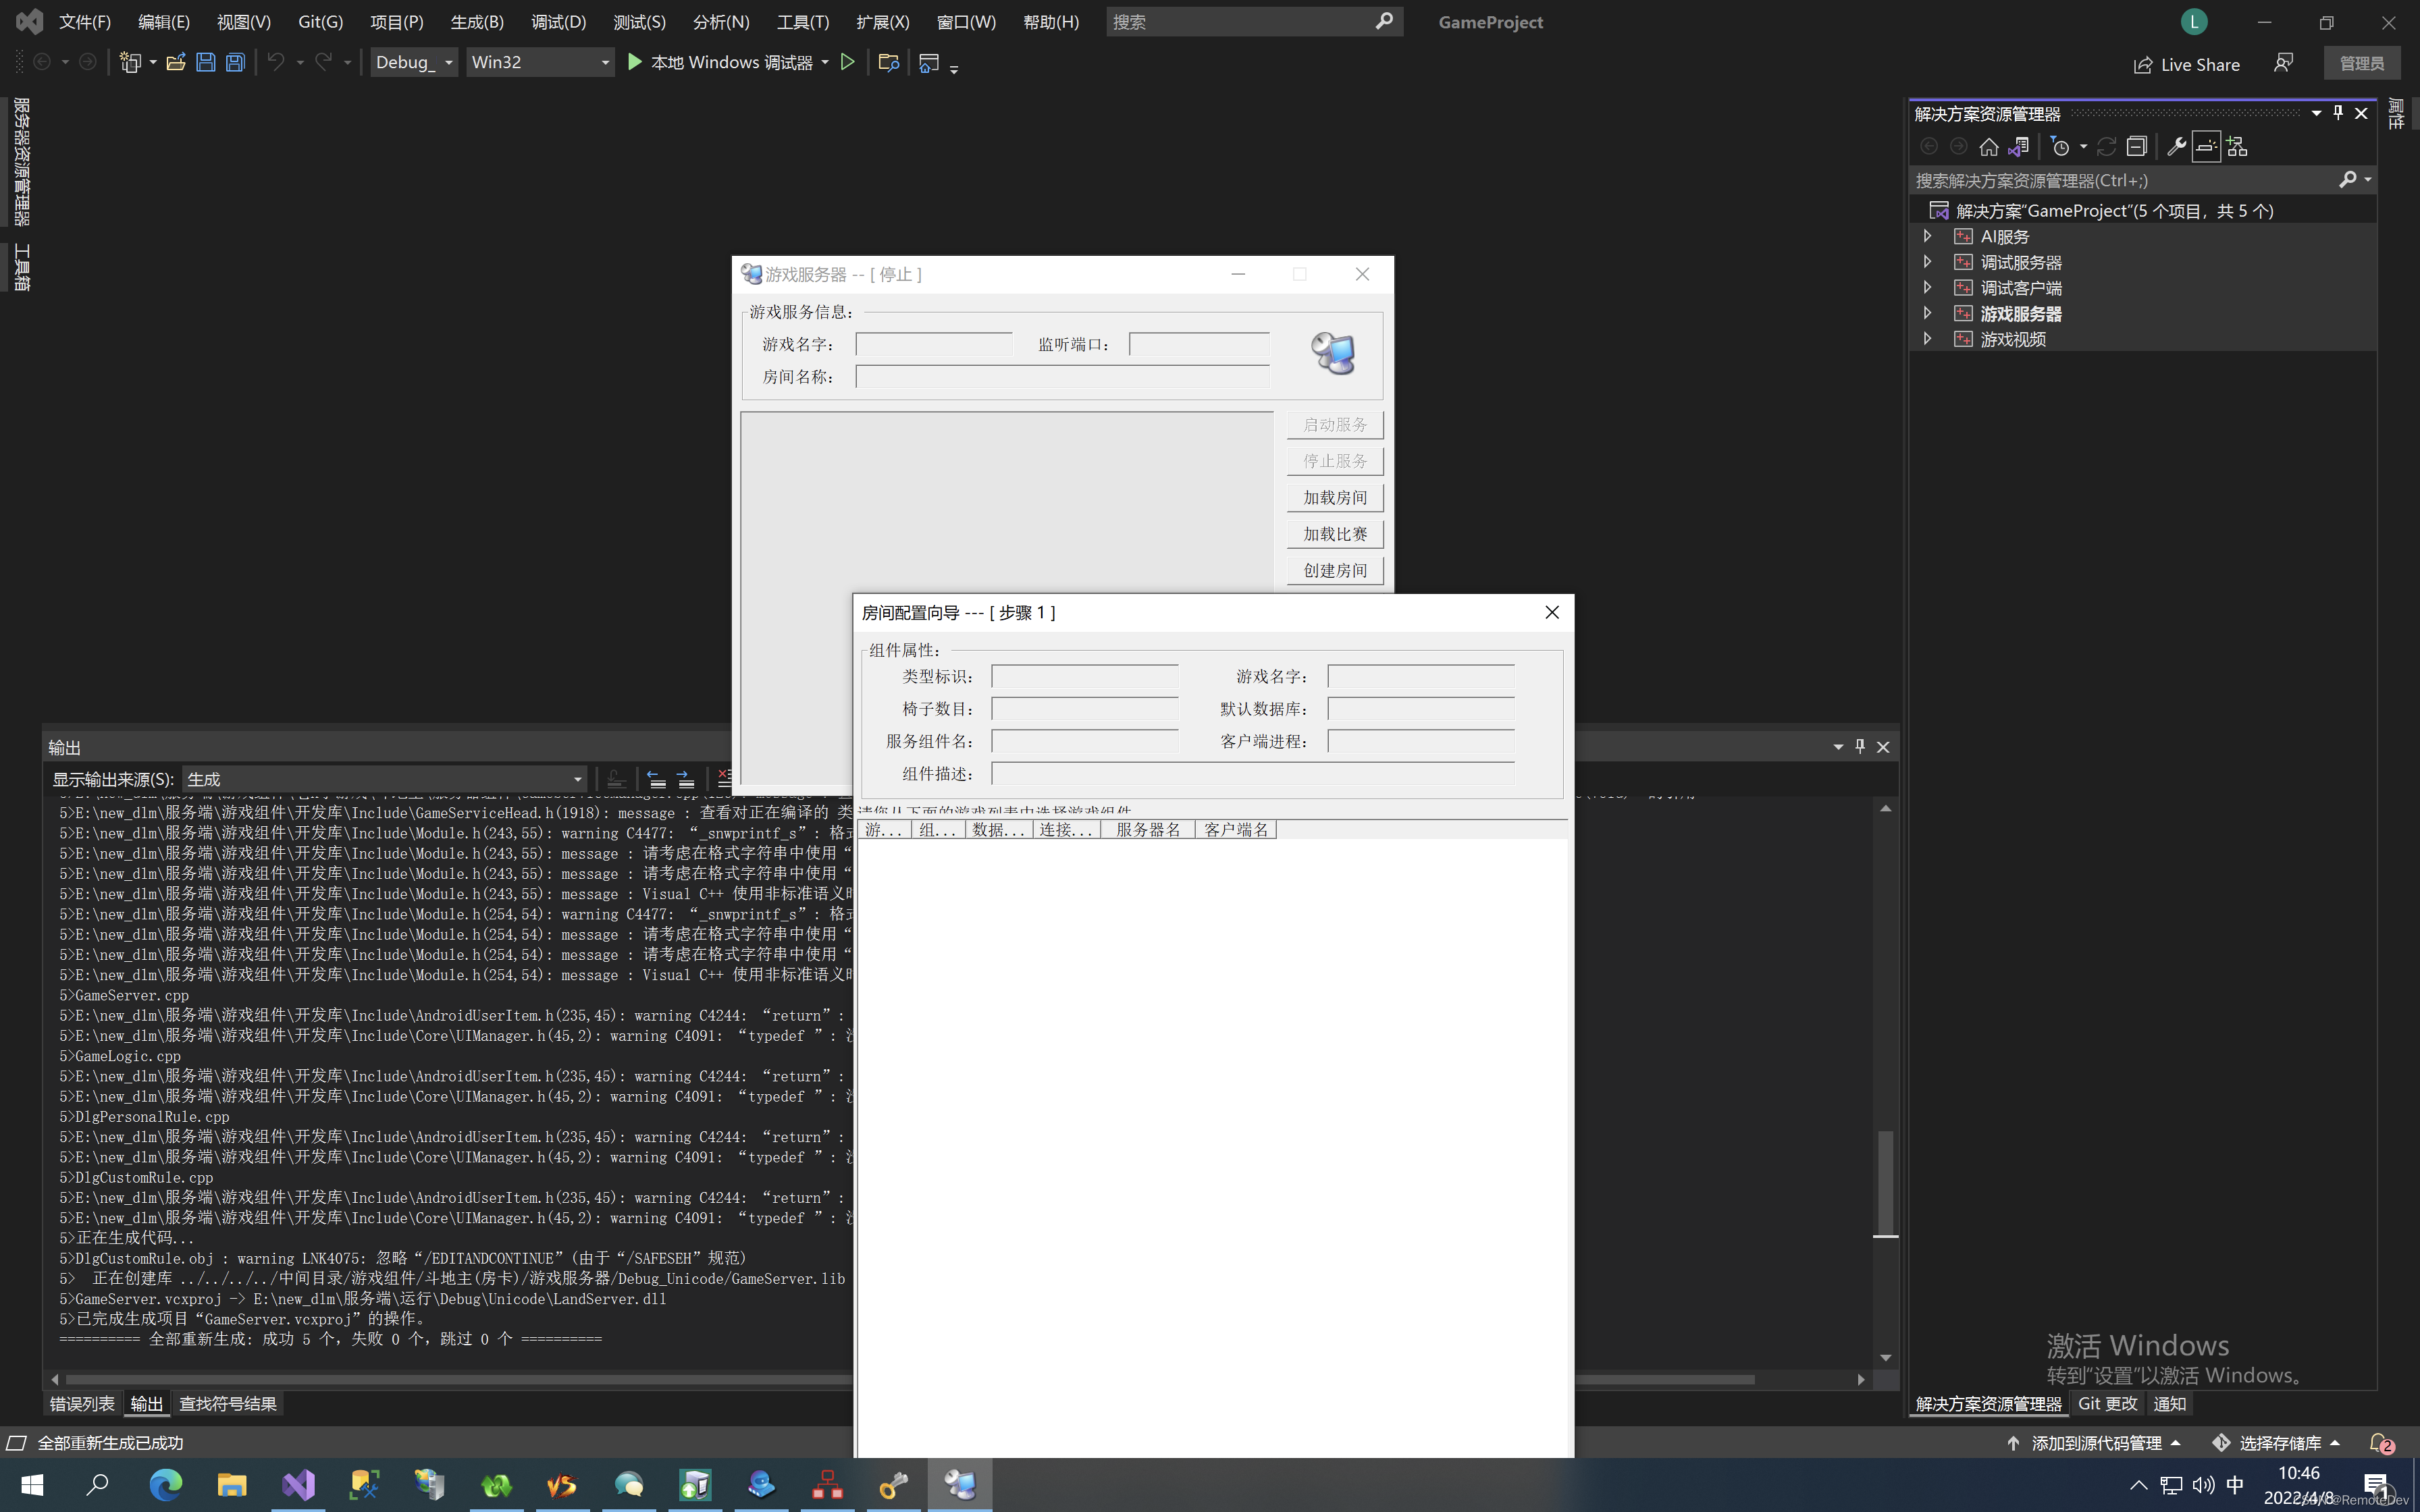Click the Save All icon

(235, 62)
